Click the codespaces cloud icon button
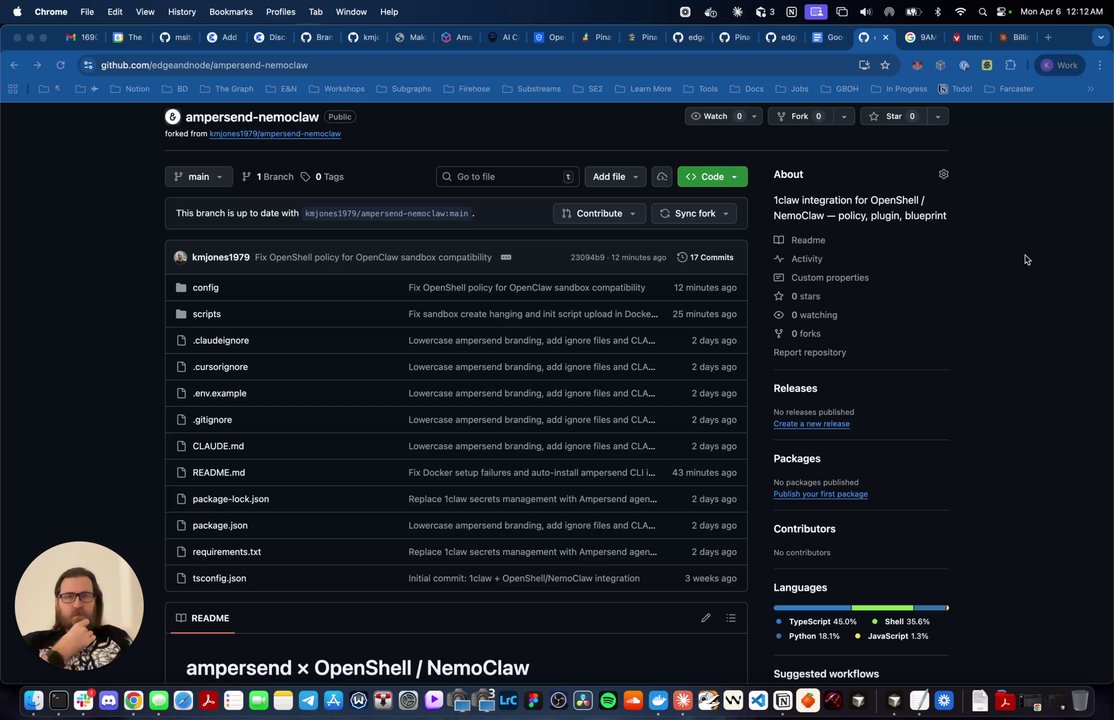The height and width of the screenshot is (720, 1114). (661, 176)
